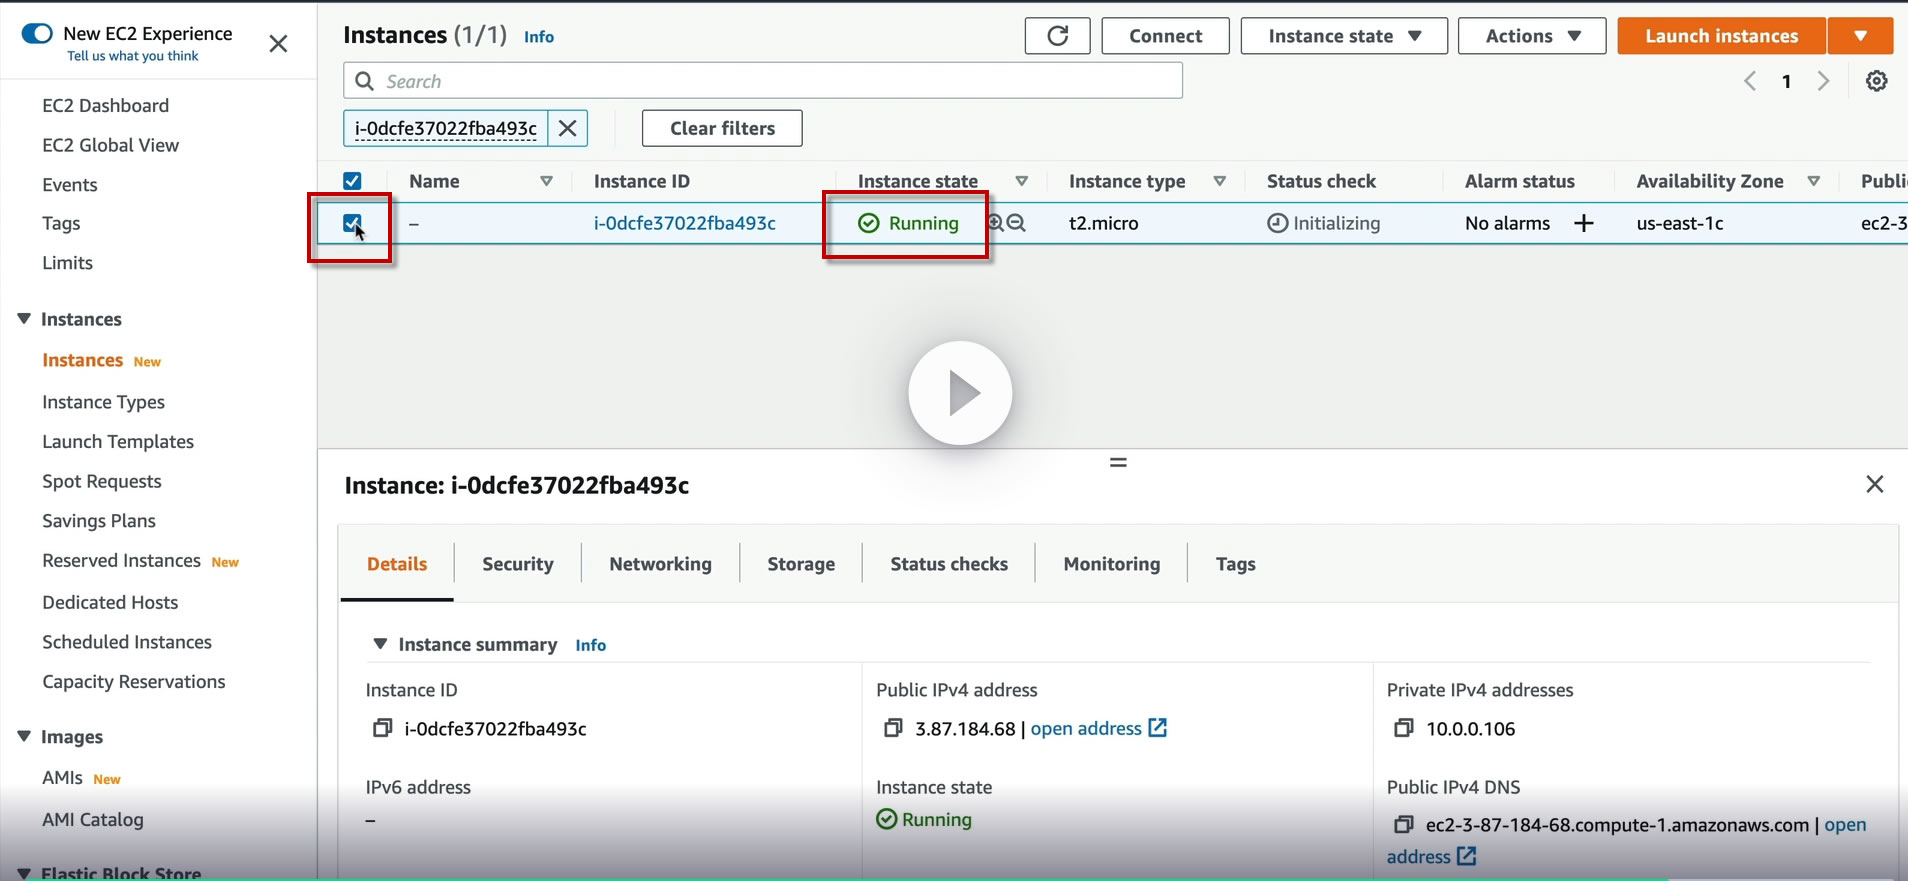This screenshot has width=1908, height=881.
Task: Switch to the Security tab
Action: tap(517, 564)
